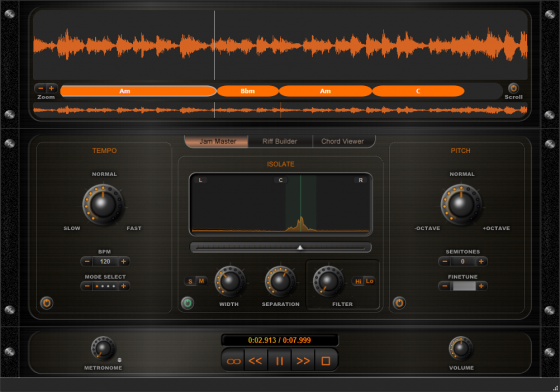Pause playback

point(280,361)
